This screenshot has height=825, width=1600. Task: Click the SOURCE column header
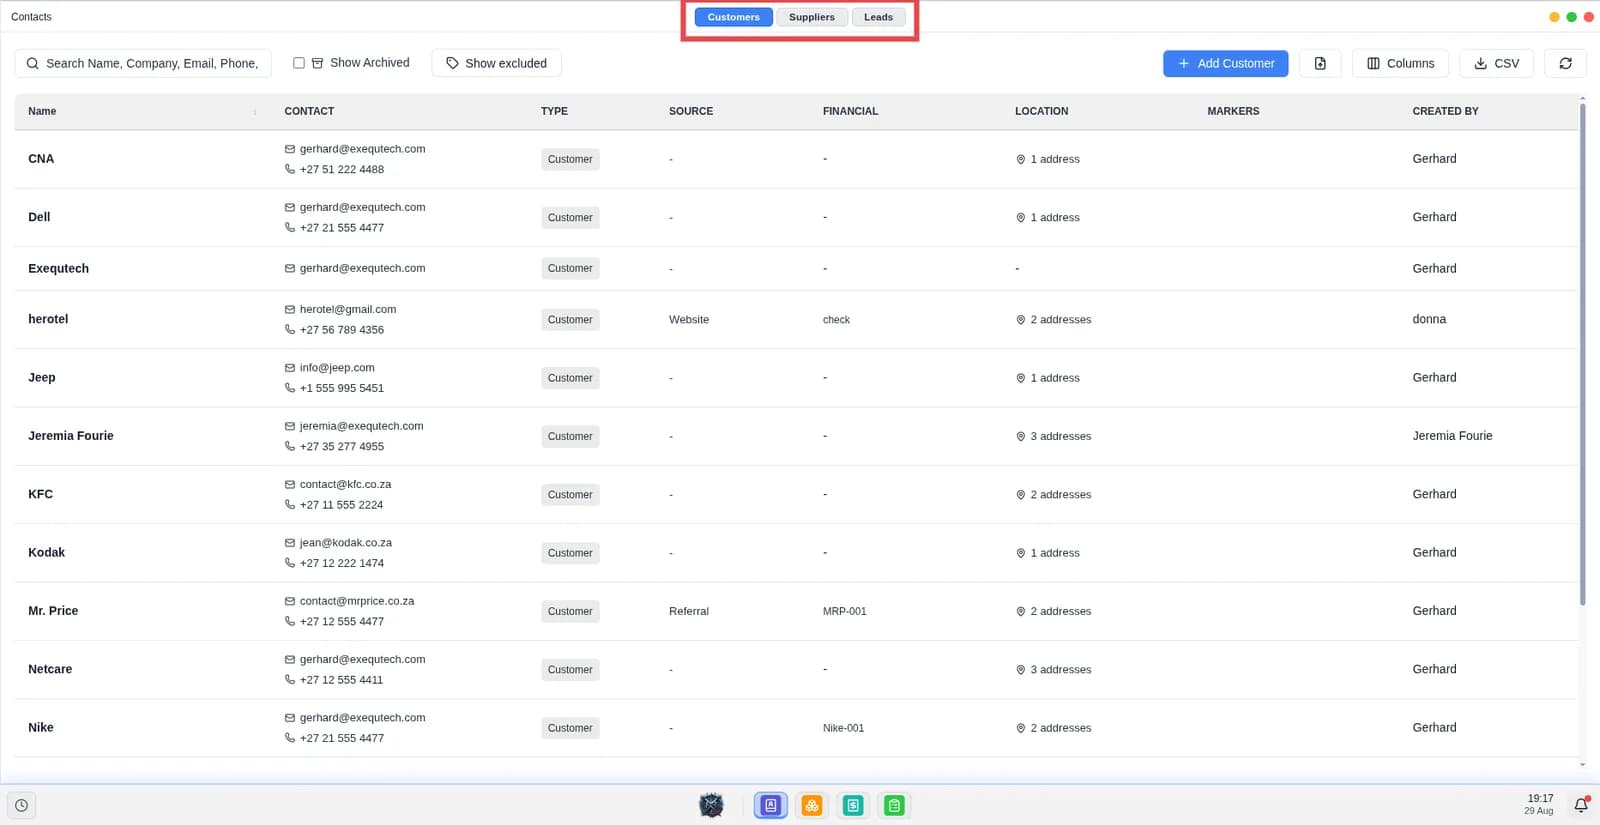(691, 111)
